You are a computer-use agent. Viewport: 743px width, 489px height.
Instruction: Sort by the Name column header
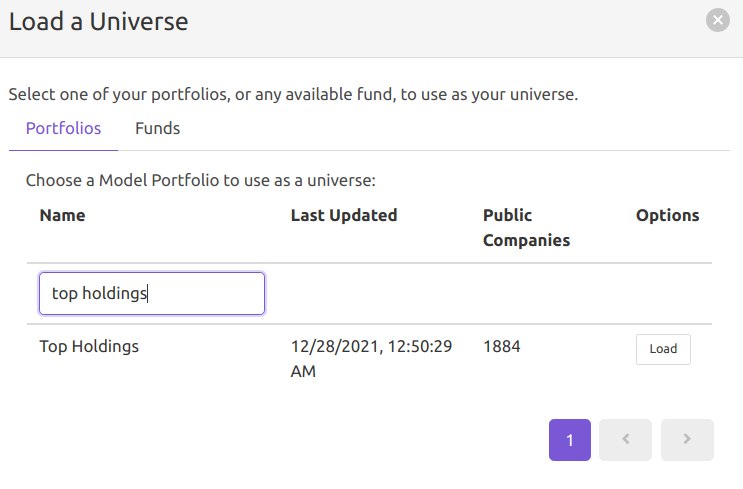click(x=62, y=215)
